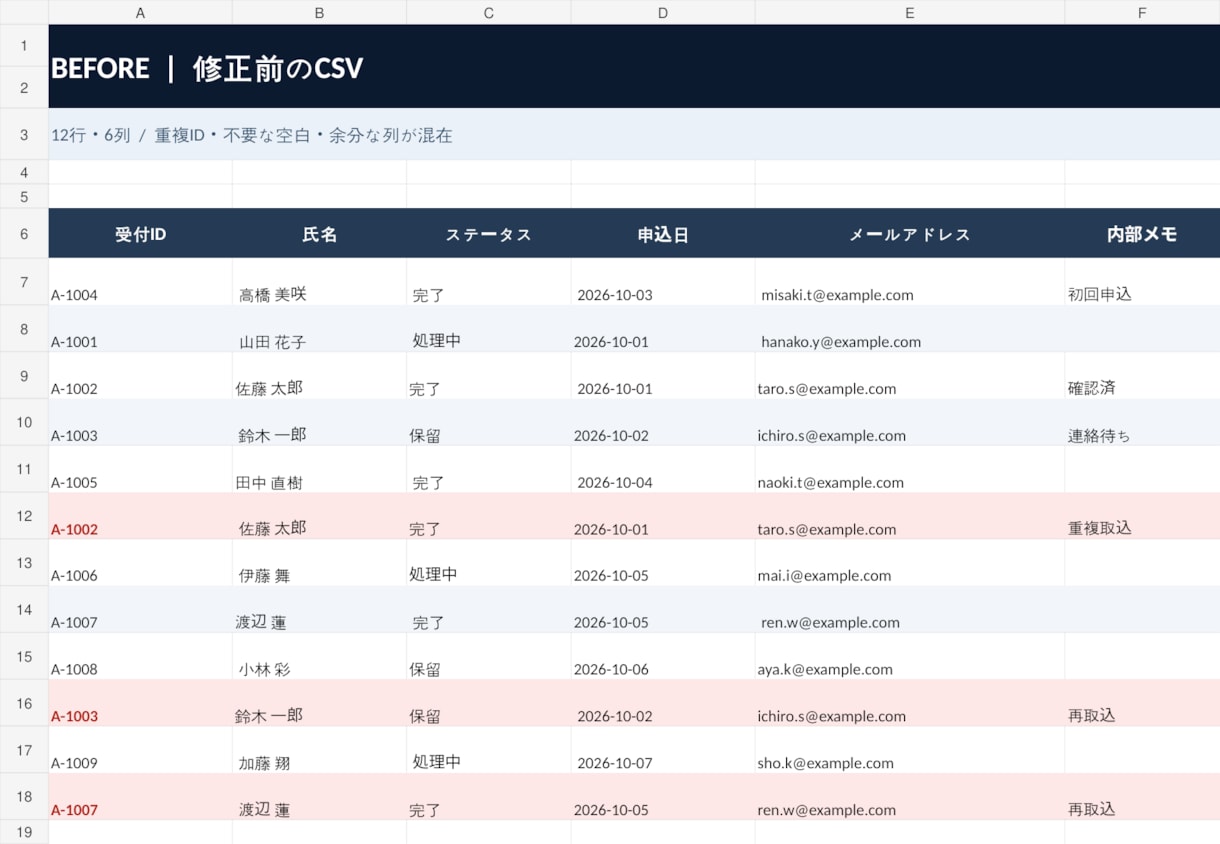
Task: Select cell with ID A-1005
Action: (140, 469)
